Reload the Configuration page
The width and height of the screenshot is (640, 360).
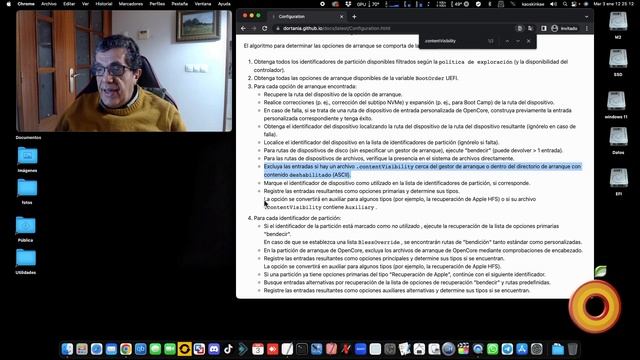[264, 29]
